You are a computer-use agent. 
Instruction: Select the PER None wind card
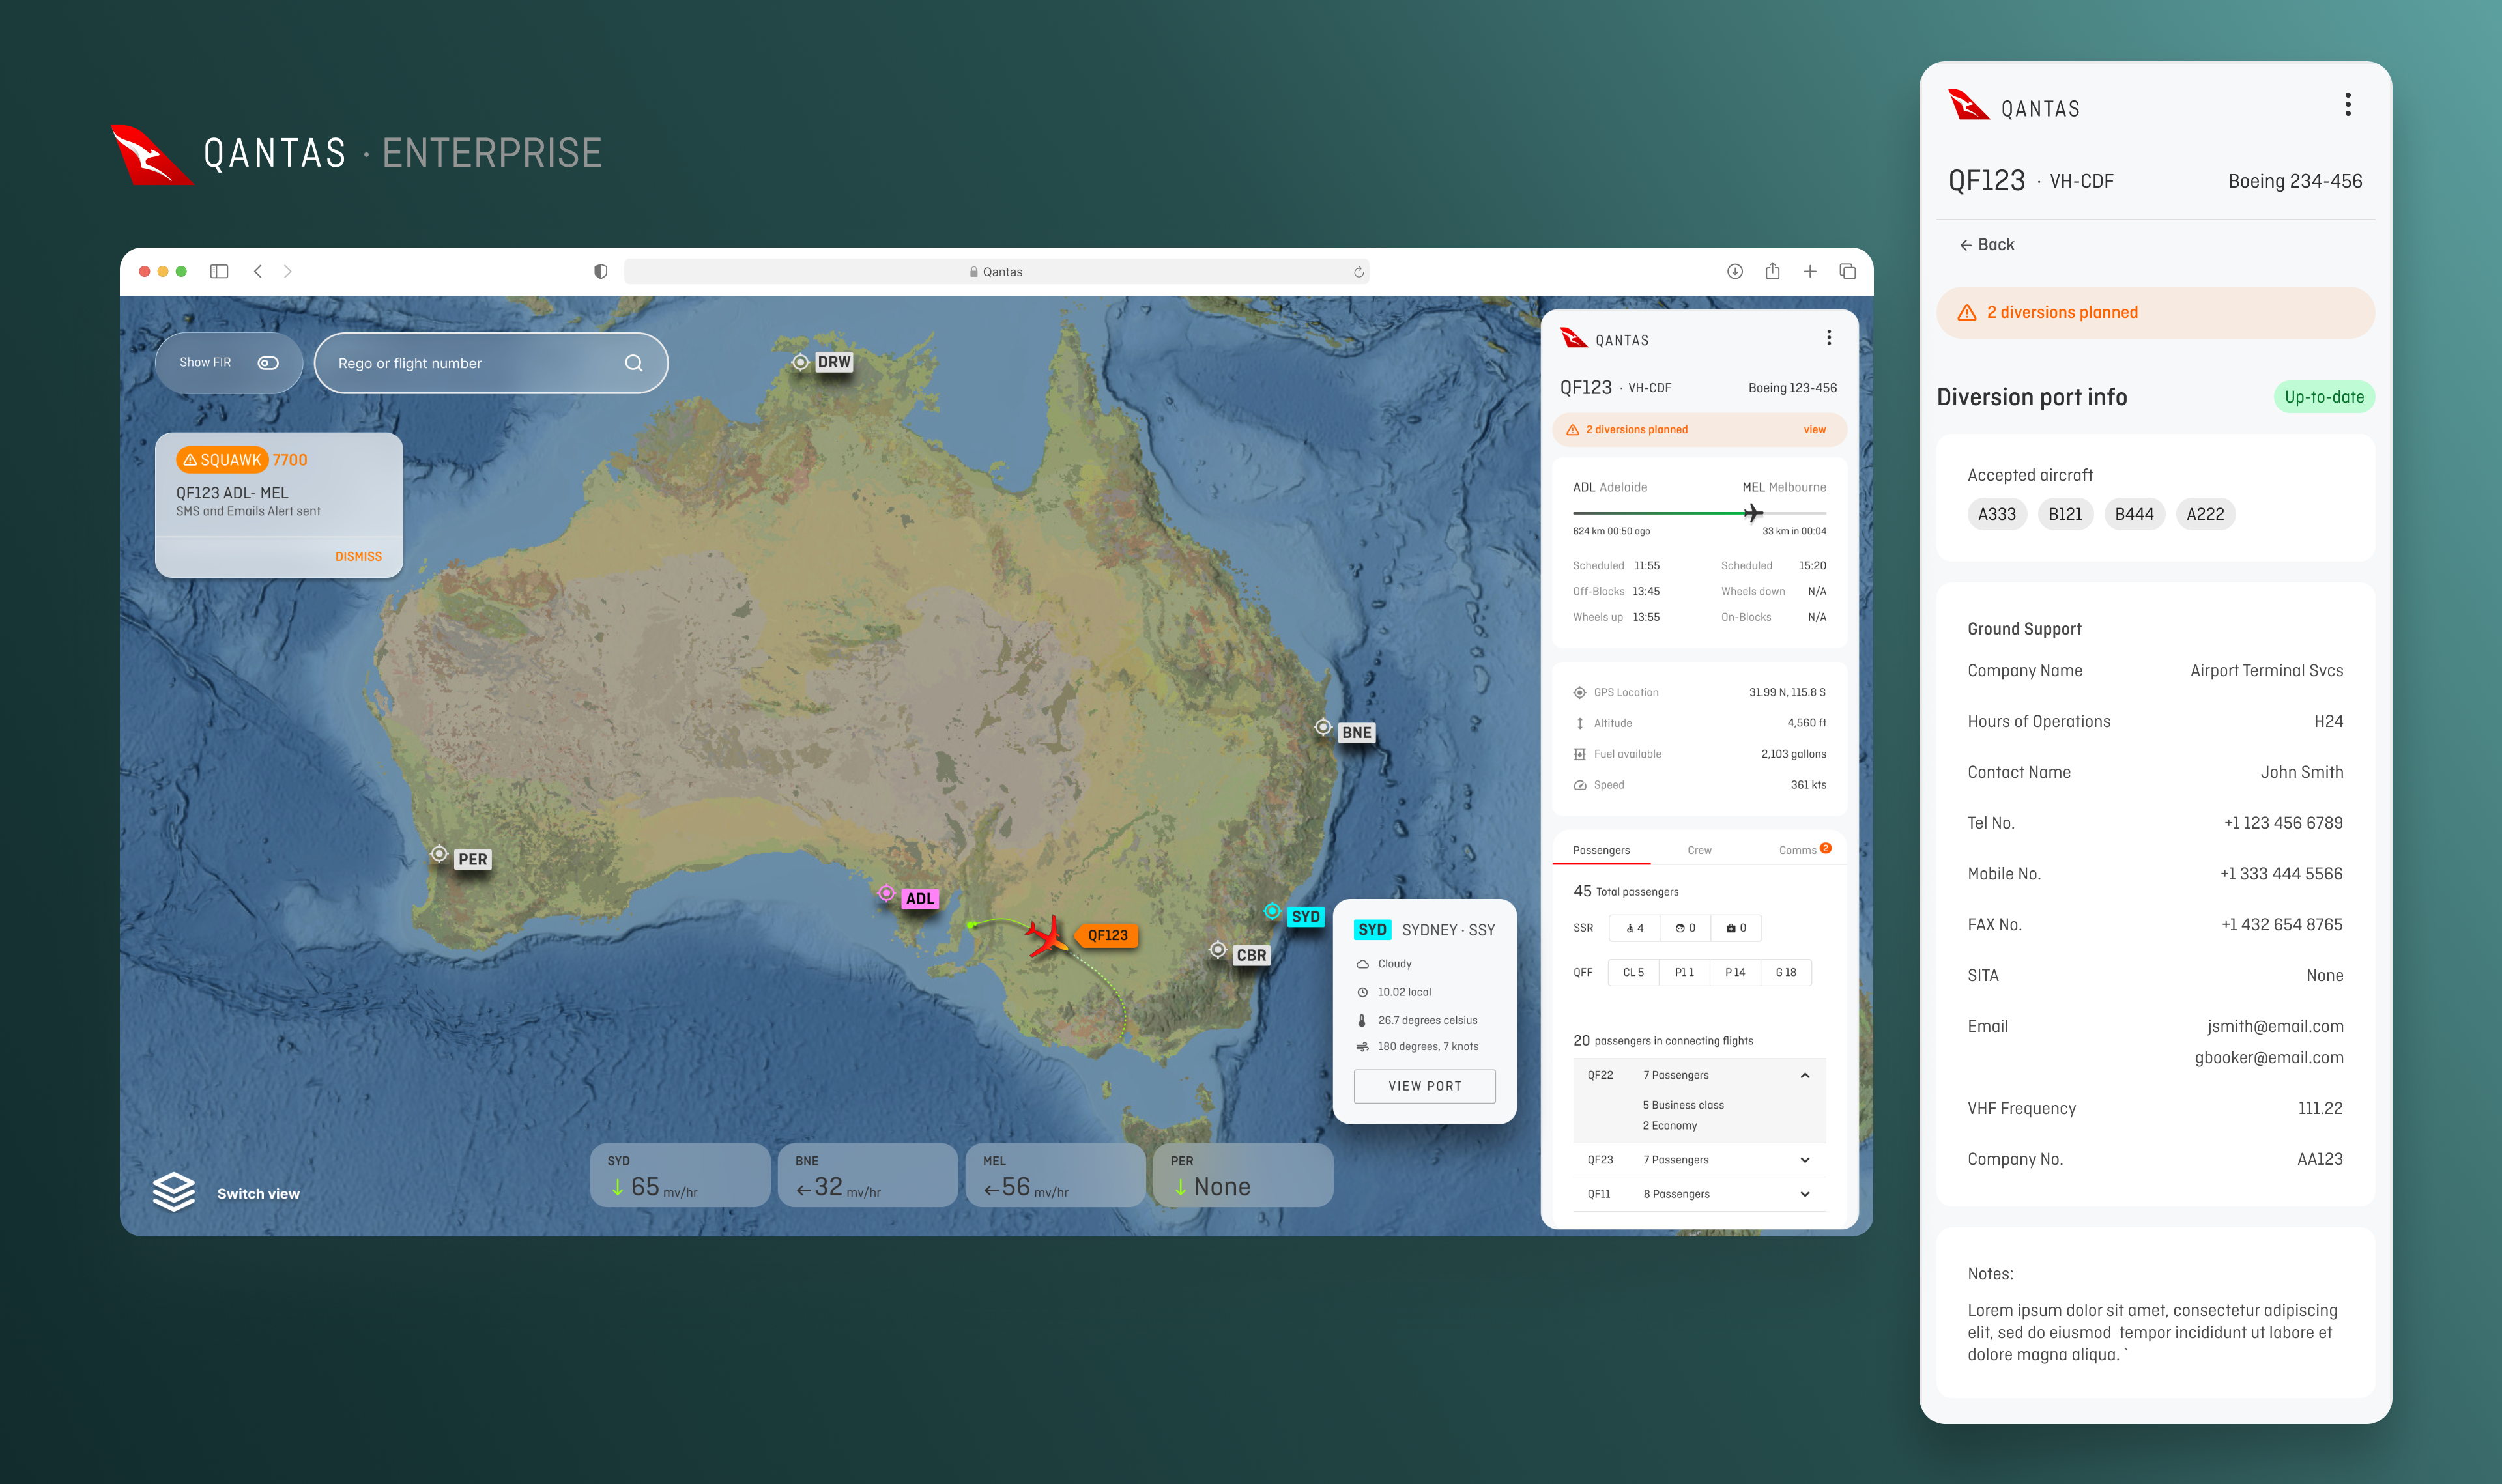[1243, 1175]
